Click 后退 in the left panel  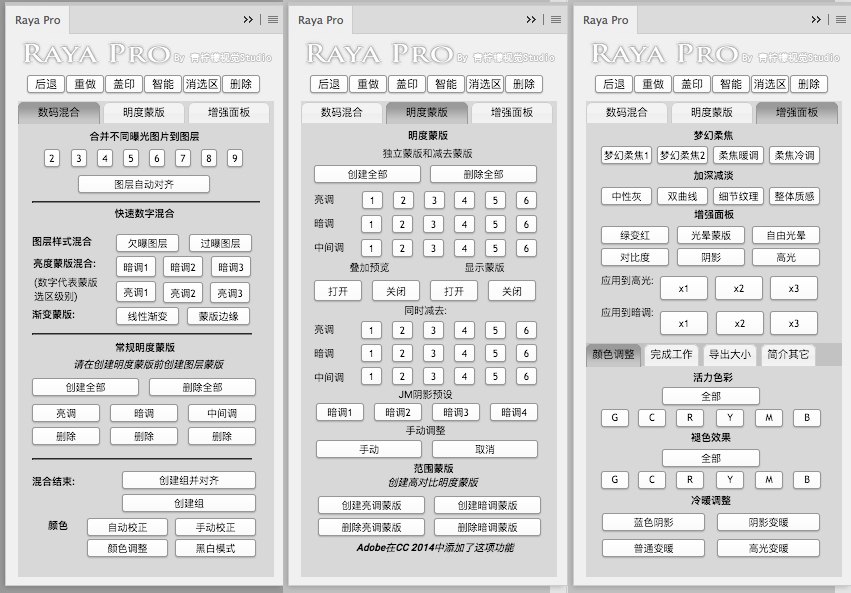[x=46, y=84]
